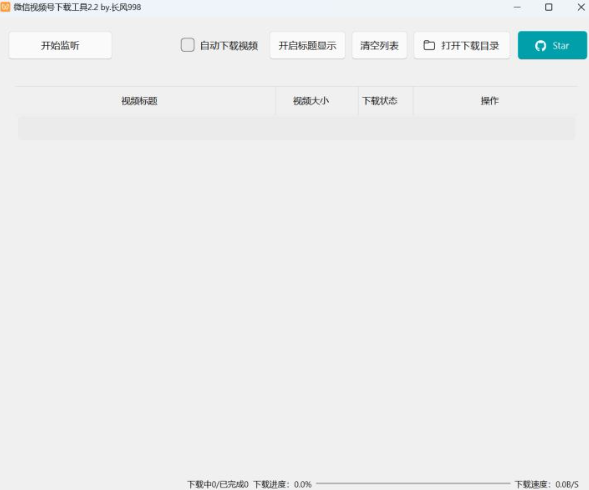The width and height of the screenshot is (589, 490).
Task: Click the download progress bar at the bottom
Action: click(x=413, y=484)
